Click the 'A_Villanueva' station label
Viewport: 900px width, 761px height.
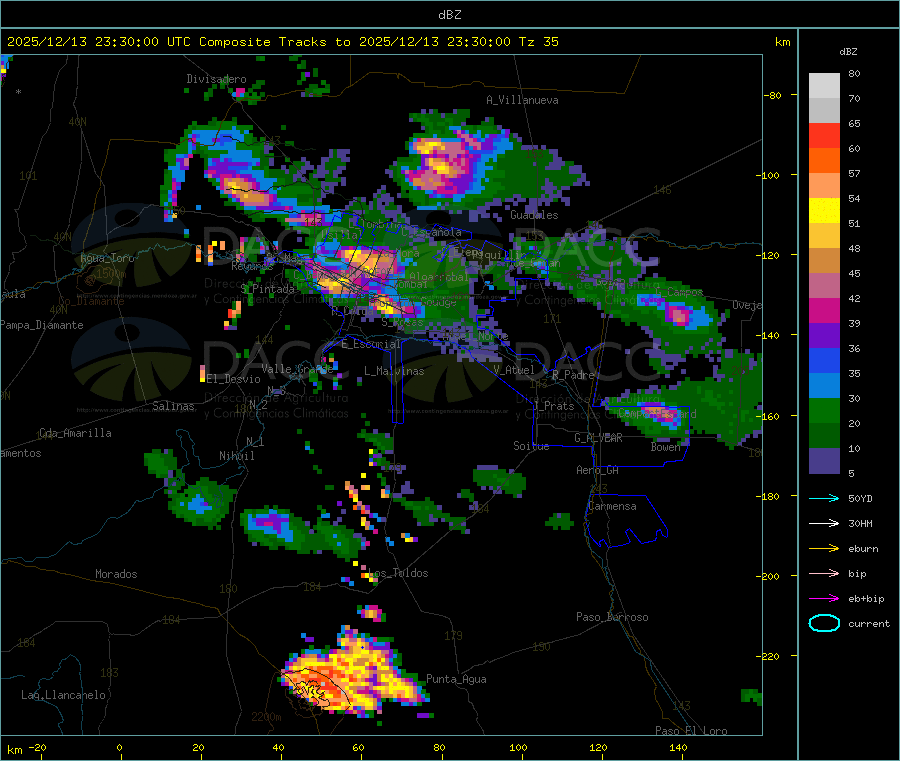tap(522, 100)
